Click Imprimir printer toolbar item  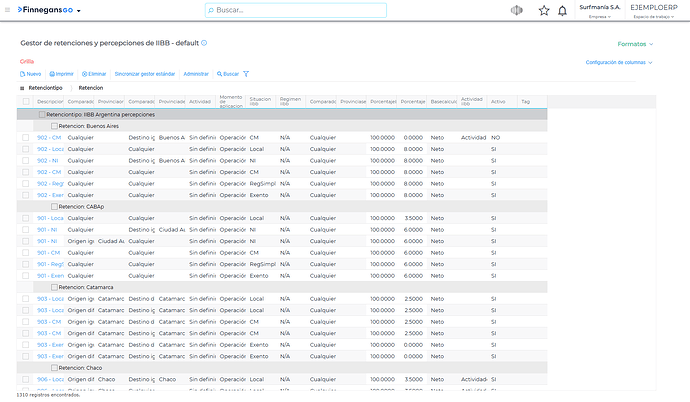[61, 74]
